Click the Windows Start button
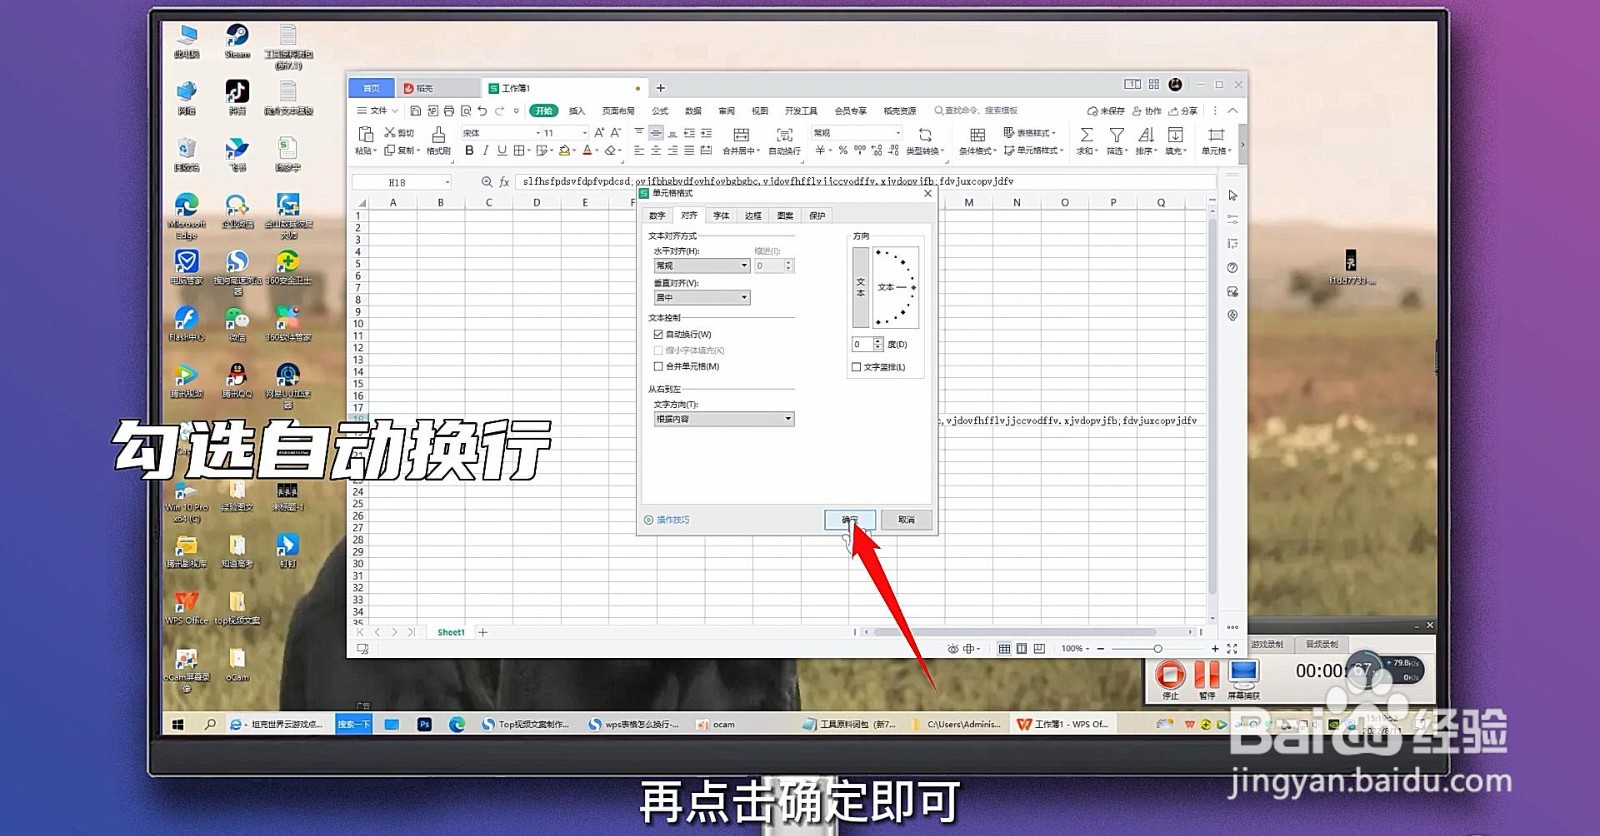This screenshot has width=1600, height=836. coord(178,724)
